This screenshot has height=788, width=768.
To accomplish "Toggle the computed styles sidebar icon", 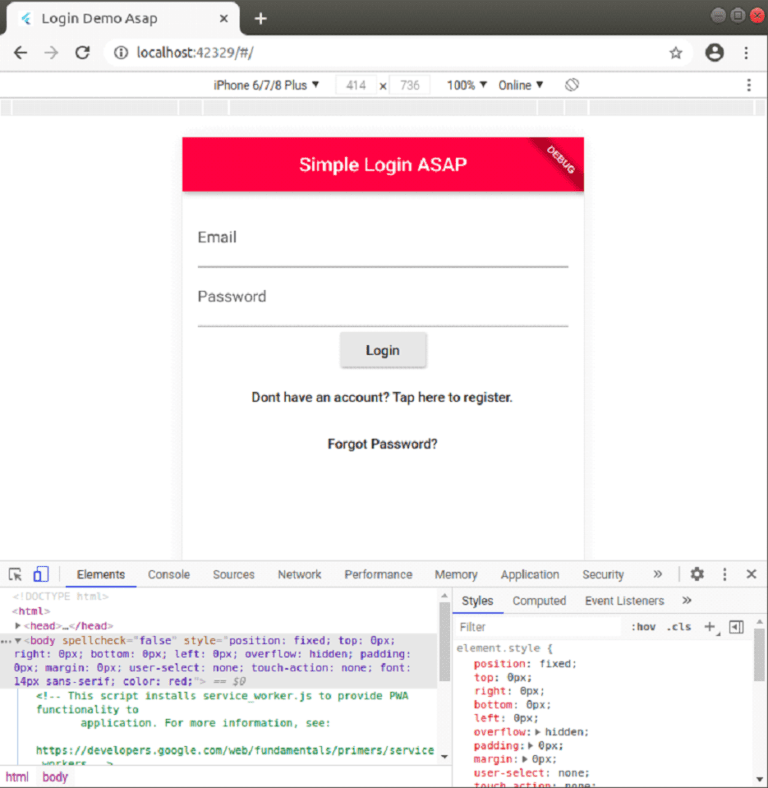I will click(x=736, y=627).
